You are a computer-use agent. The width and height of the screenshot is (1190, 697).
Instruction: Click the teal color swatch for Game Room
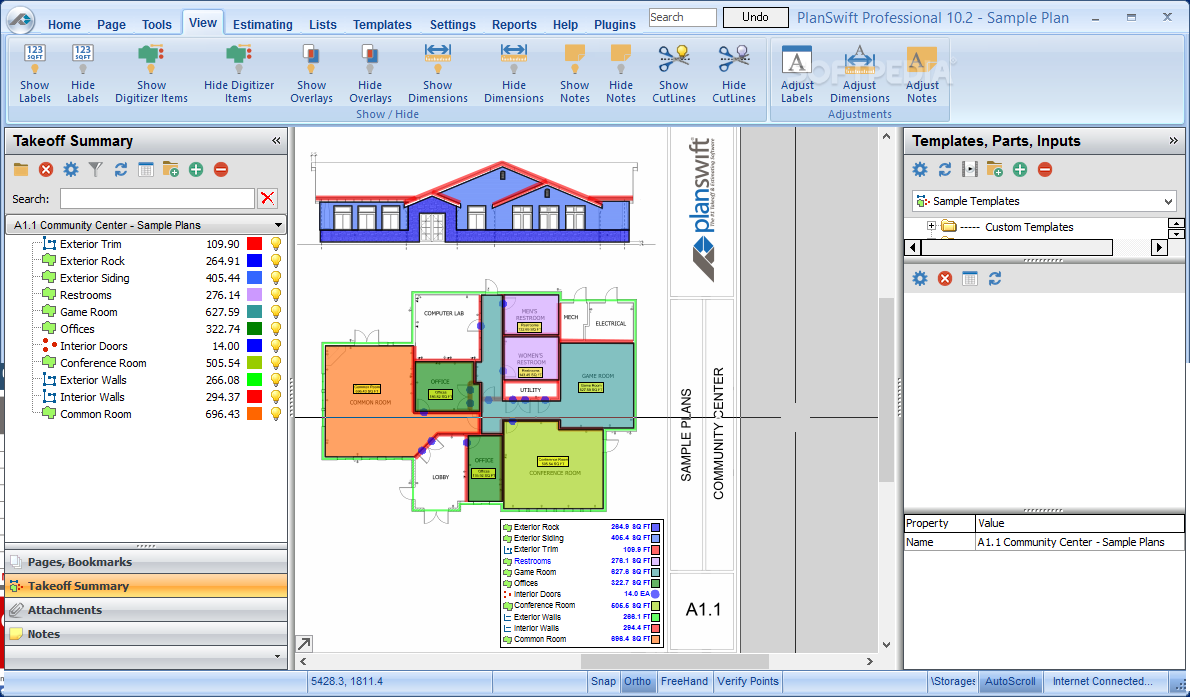click(x=254, y=312)
